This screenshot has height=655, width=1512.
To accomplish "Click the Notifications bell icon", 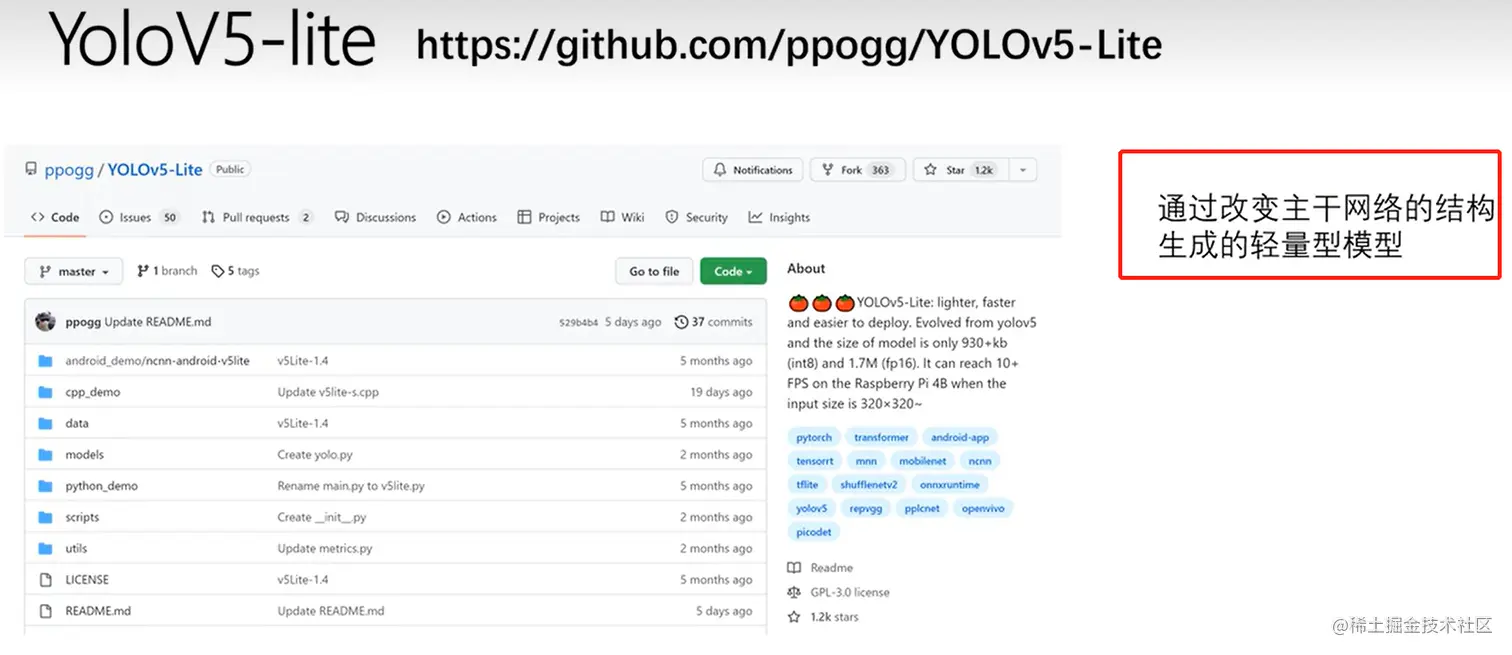I will pos(720,170).
